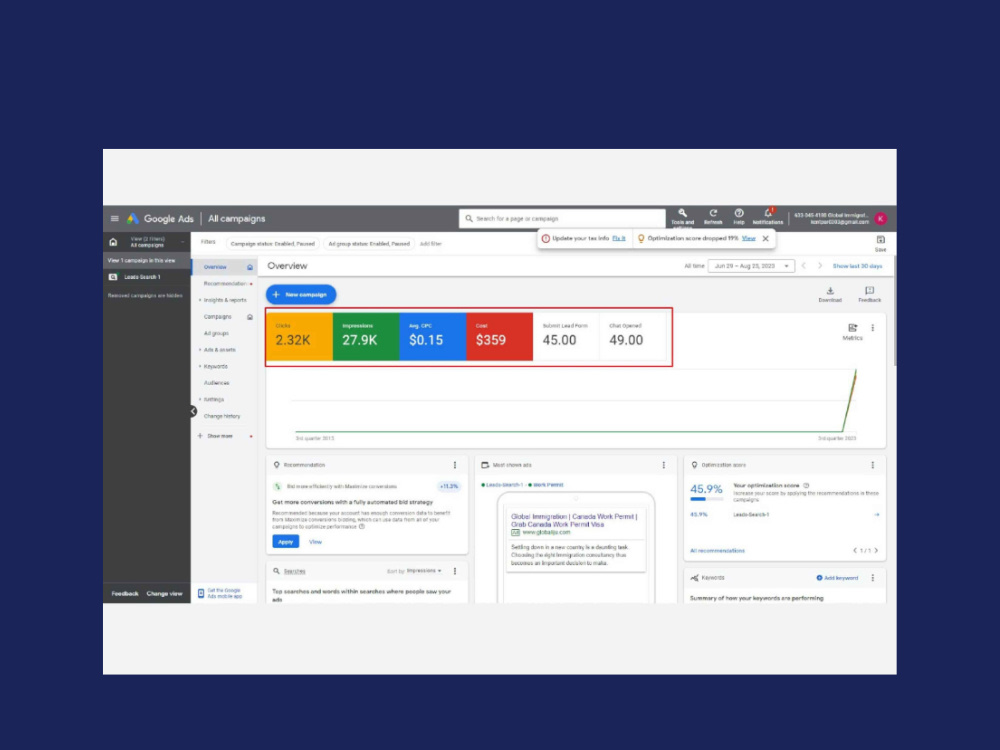Go to next date range

820,266
